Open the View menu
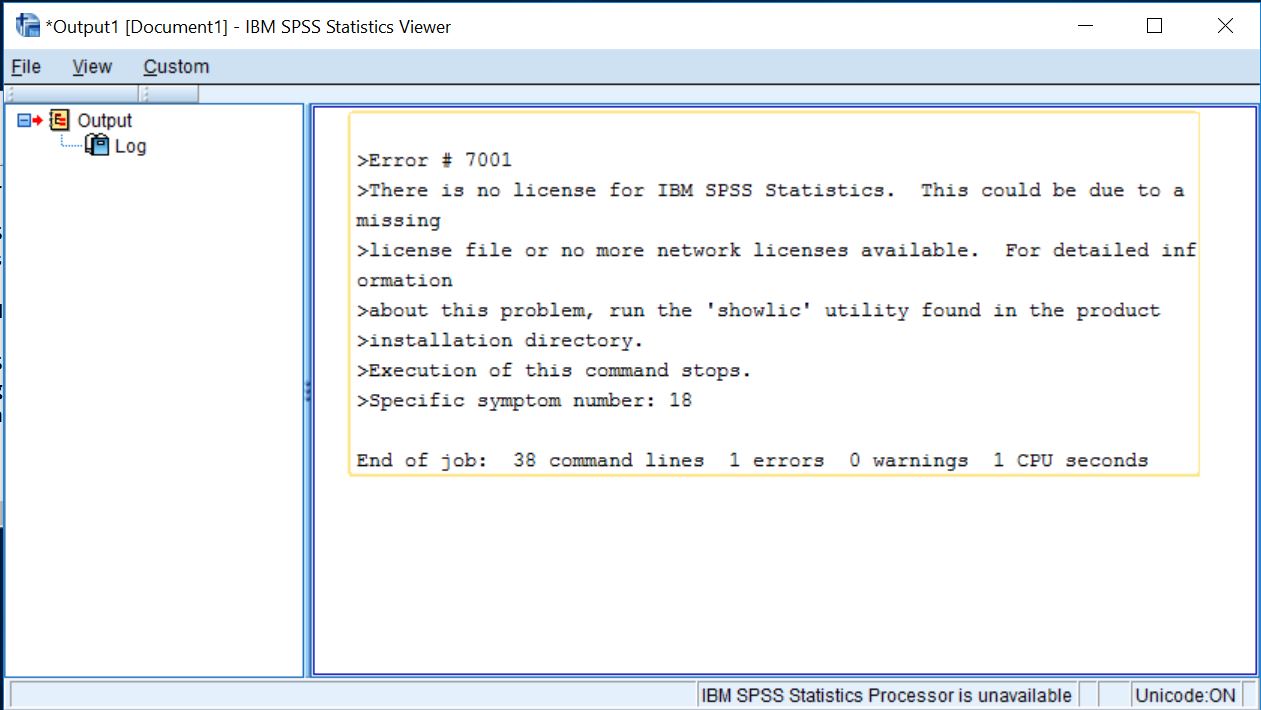The height and width of the screenshot is (710, 1261). [92, 67]
